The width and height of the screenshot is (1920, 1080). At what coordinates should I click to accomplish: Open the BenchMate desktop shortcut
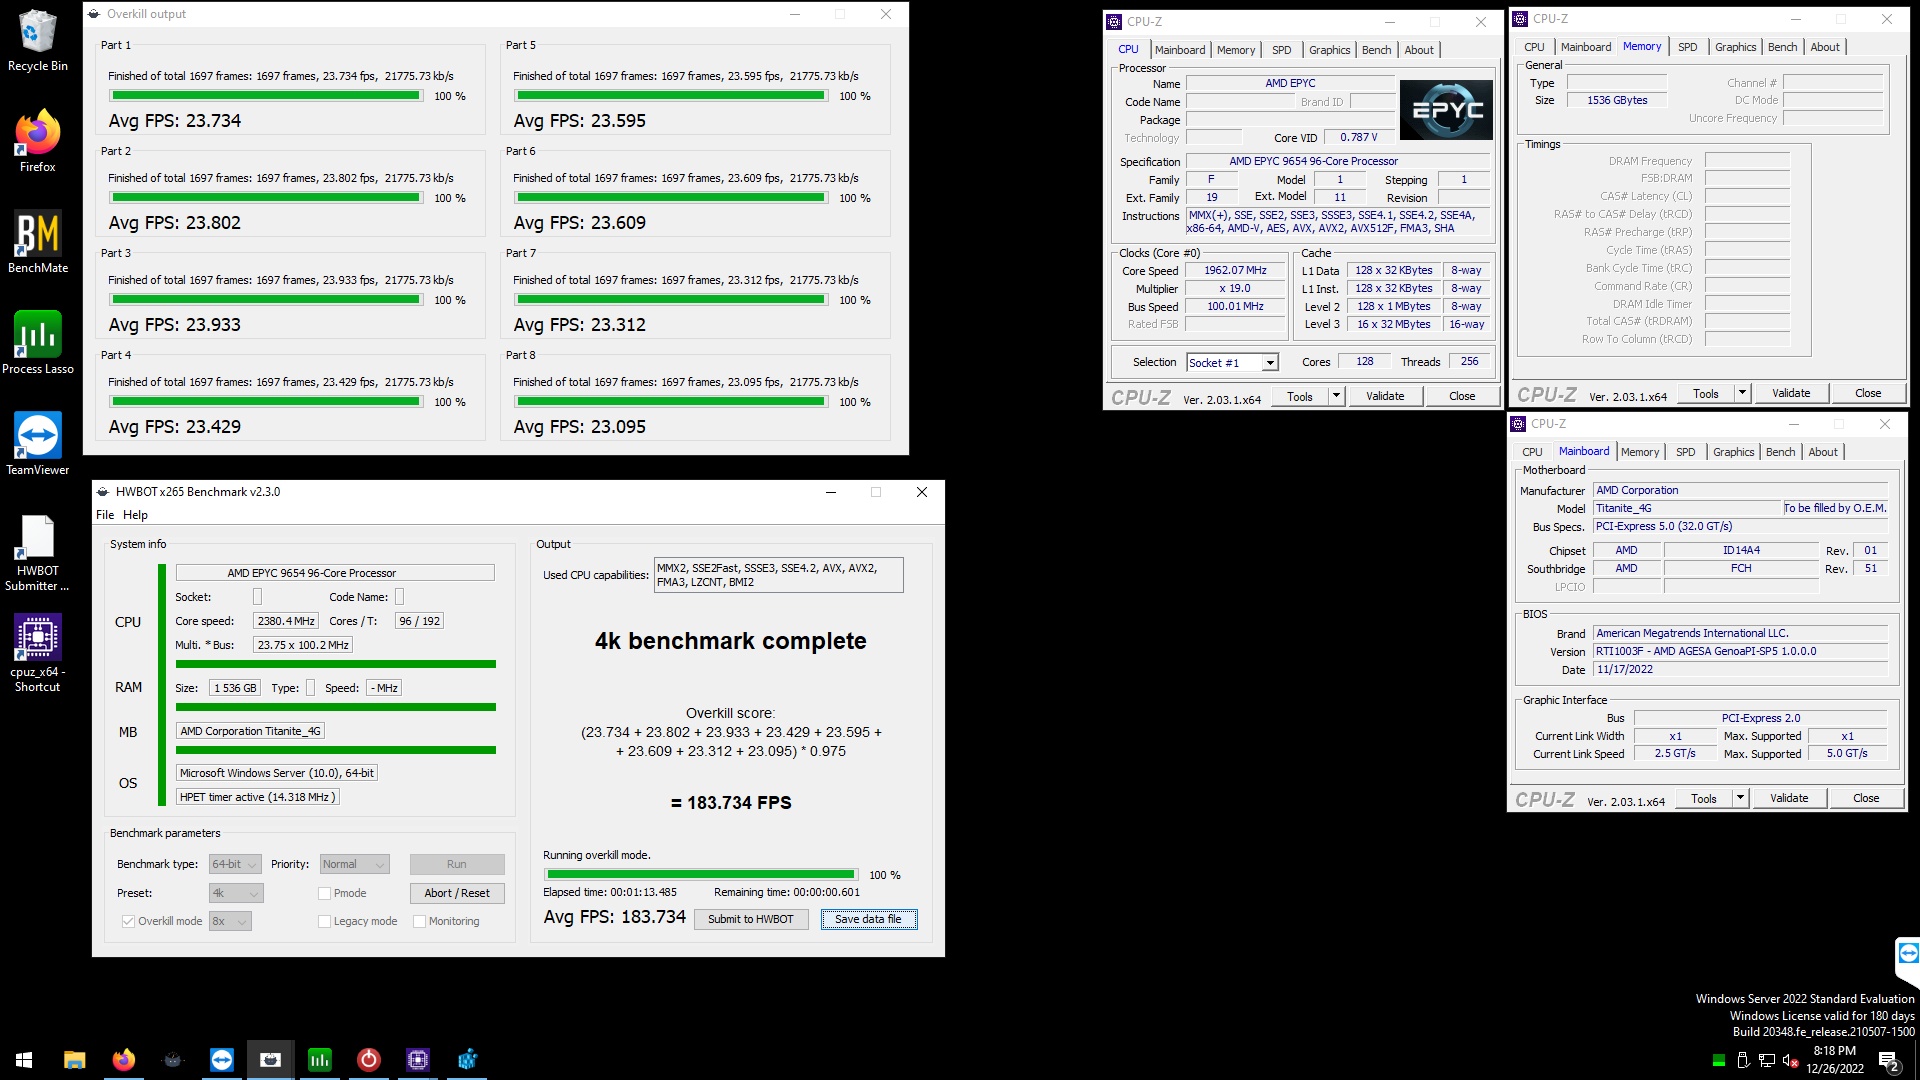(37, 242)
